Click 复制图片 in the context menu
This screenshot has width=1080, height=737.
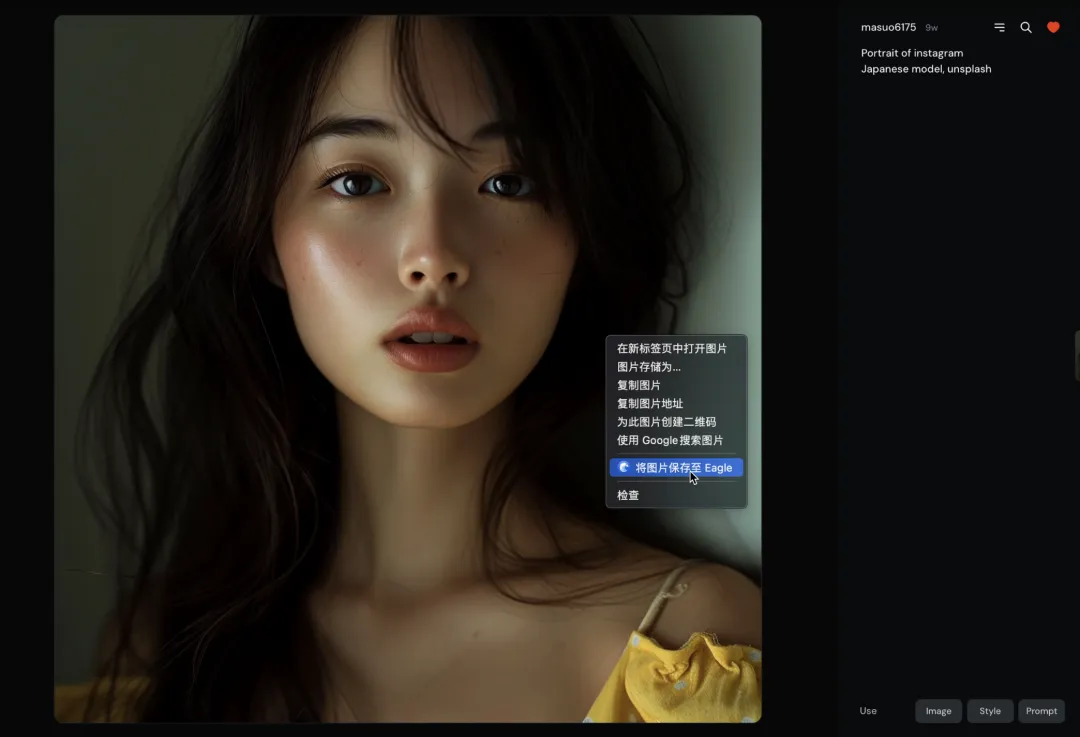638,385
